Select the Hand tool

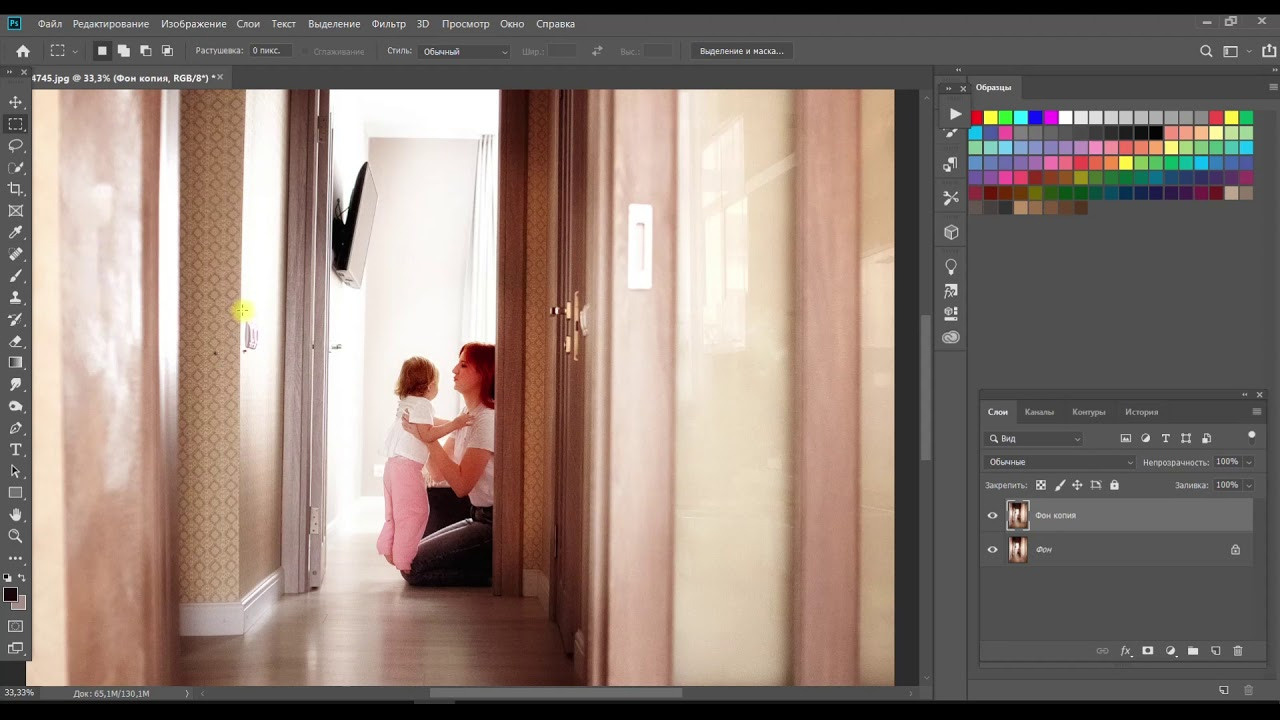coord(16,514)
